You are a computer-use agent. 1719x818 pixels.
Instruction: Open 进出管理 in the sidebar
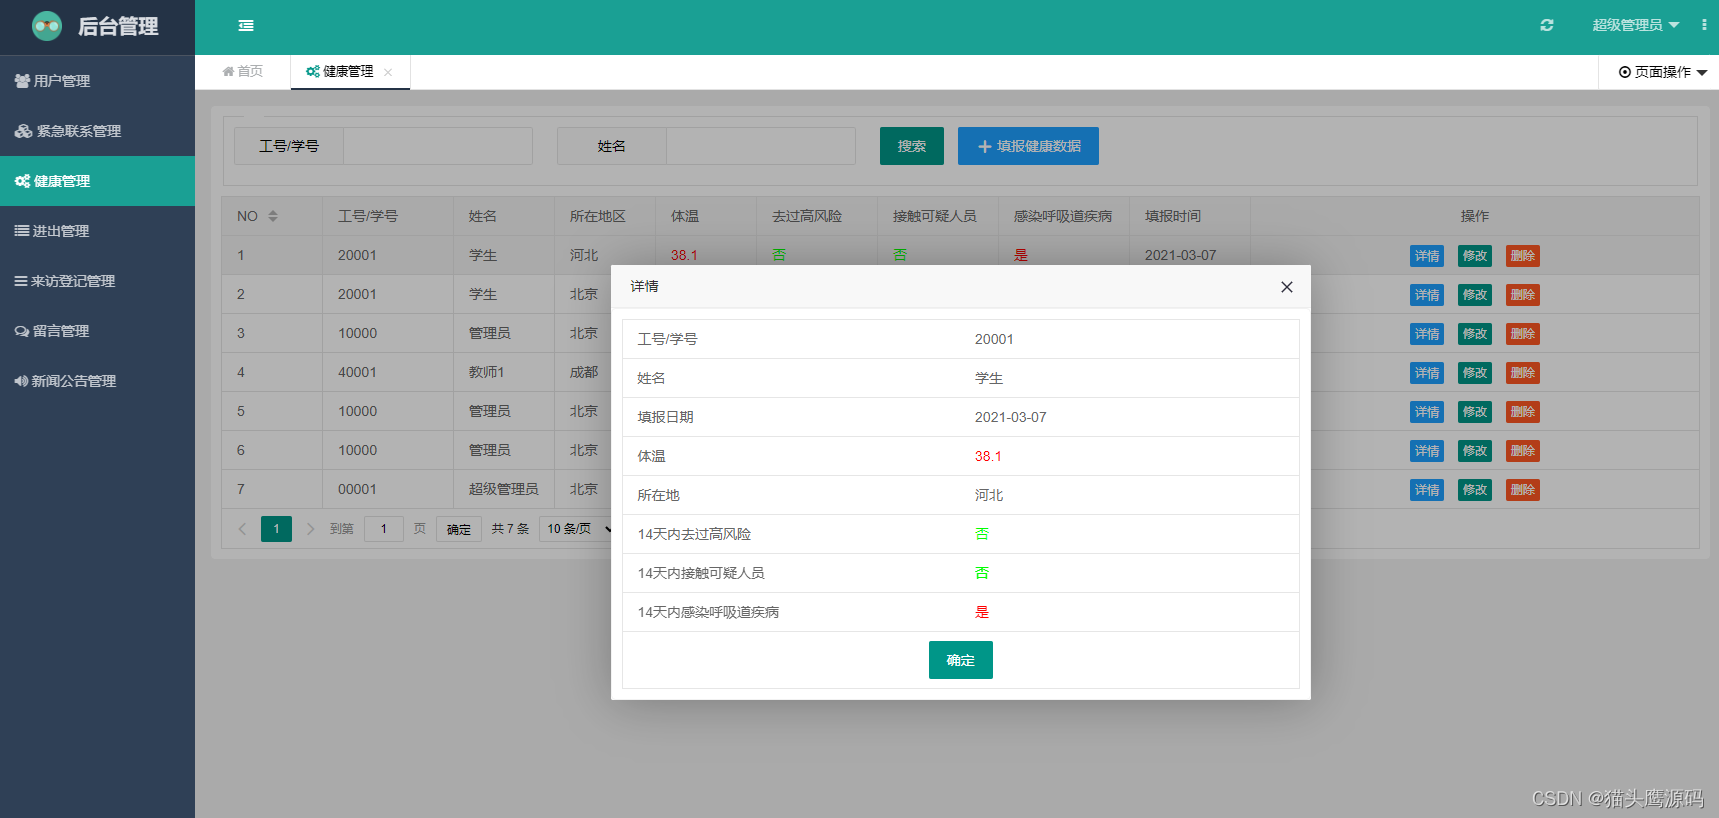click(x=97, y=231)
